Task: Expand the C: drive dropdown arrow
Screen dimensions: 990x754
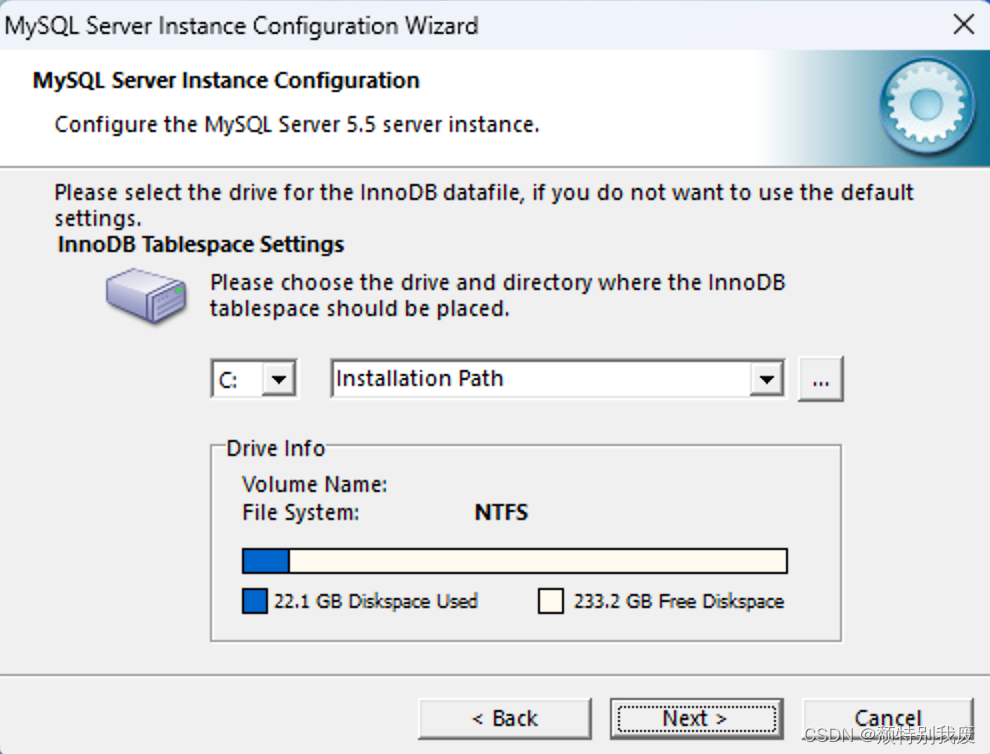Action: coord(278,379)
